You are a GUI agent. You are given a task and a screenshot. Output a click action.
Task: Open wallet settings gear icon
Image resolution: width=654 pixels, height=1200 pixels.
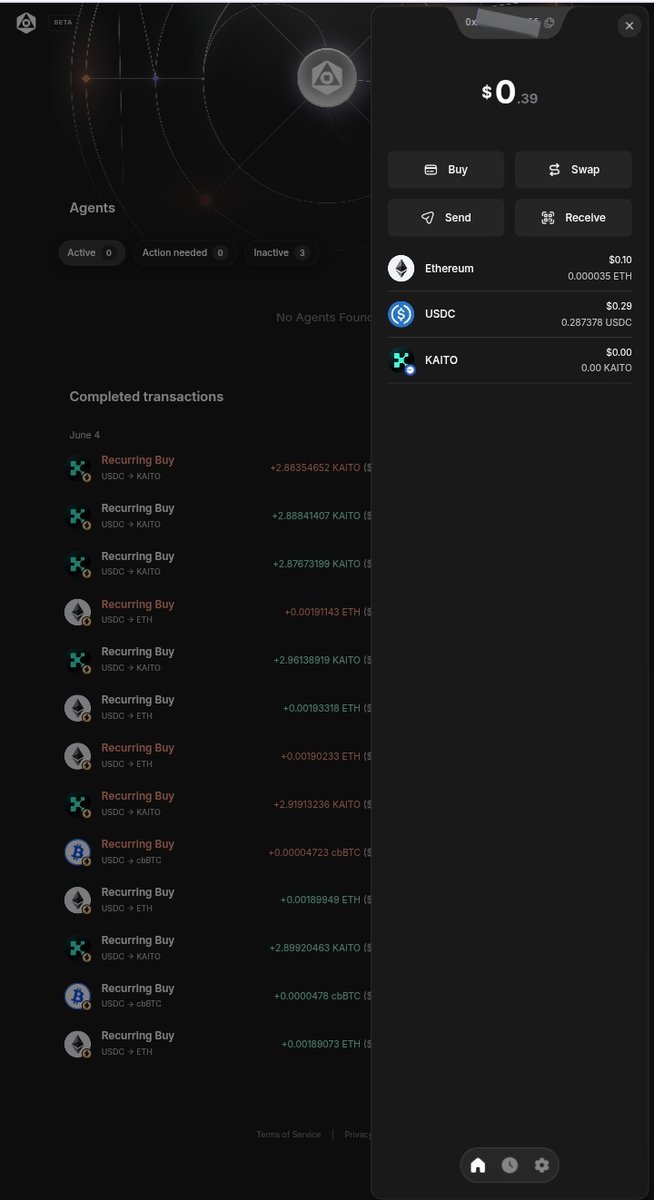pyautogui.click(x=542, y=1165)
